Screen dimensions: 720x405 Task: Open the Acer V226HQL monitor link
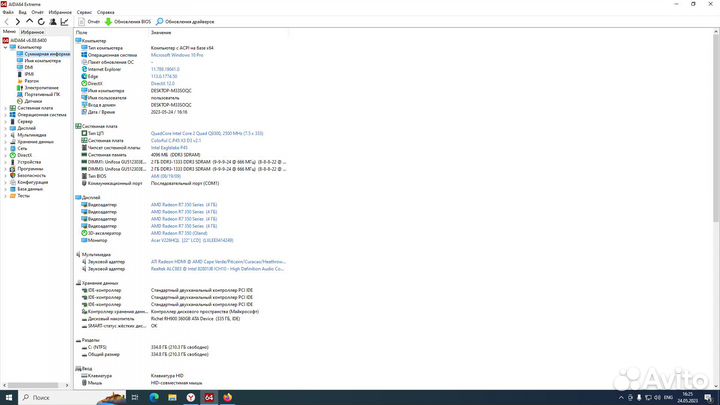[192, 240]
